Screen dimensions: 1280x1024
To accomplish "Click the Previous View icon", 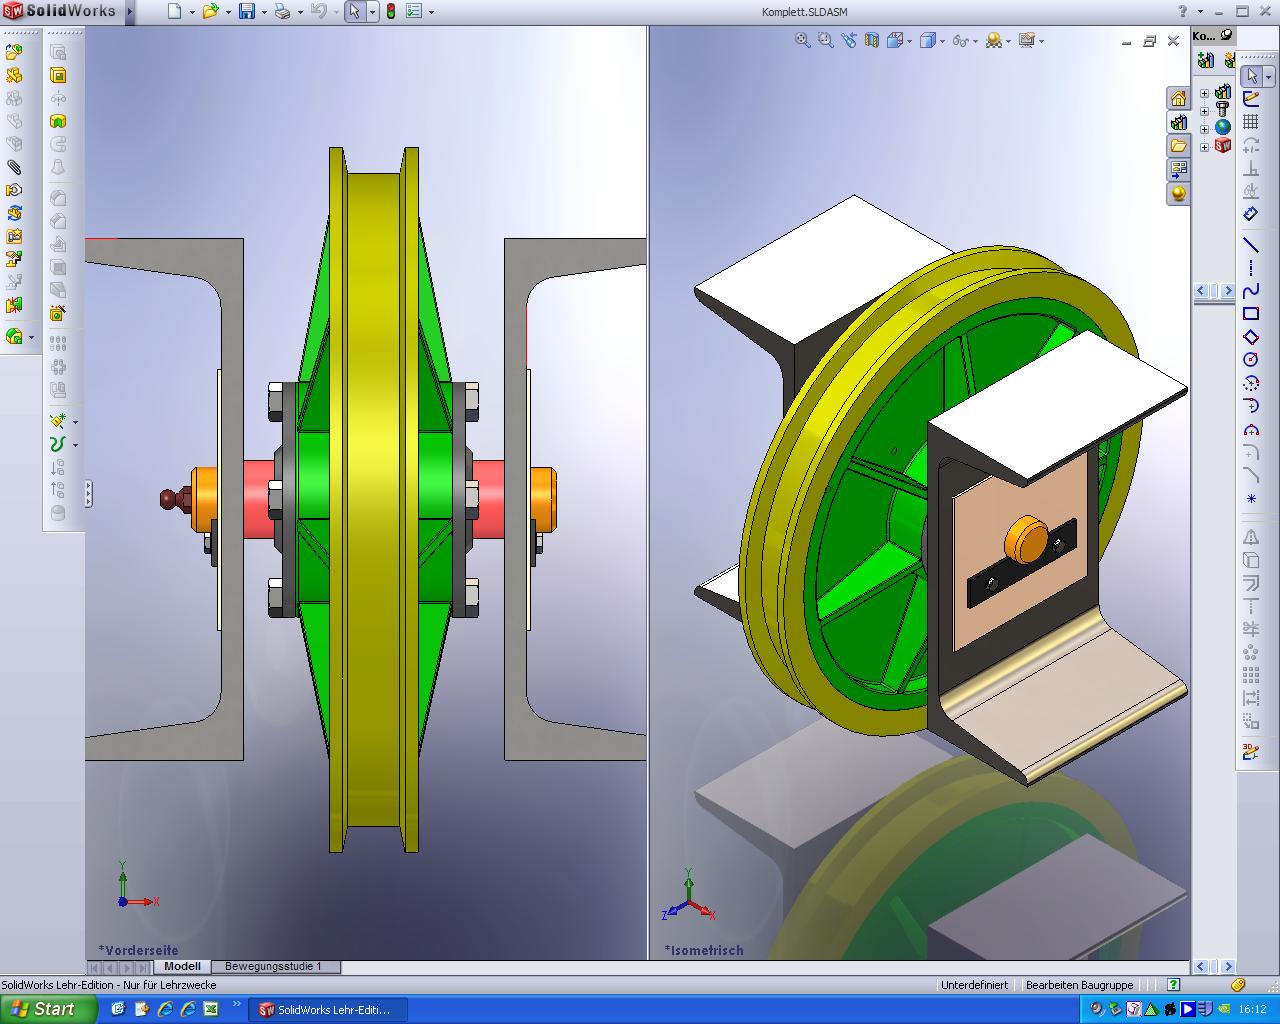I will [x=849, y=40].
